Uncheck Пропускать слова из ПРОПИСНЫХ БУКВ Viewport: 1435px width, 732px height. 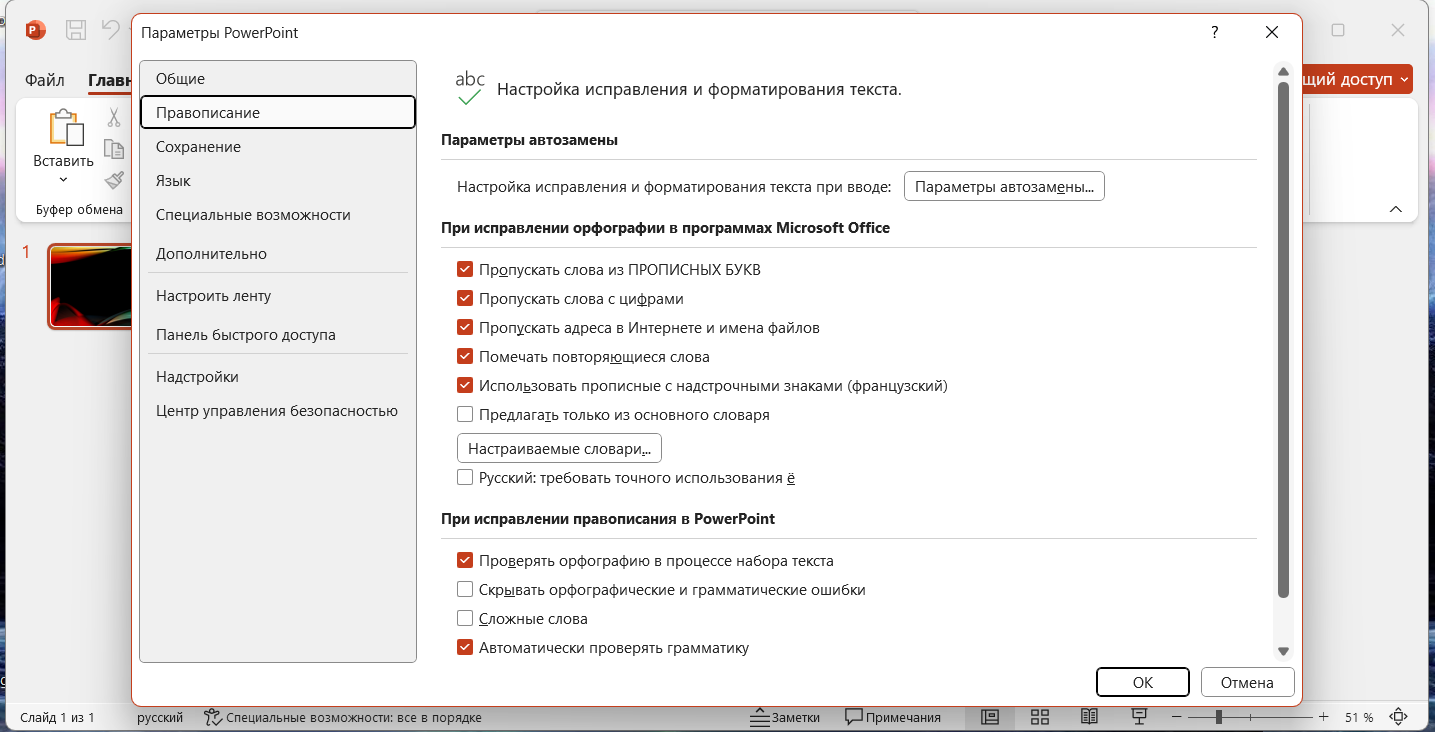(465, 270)
